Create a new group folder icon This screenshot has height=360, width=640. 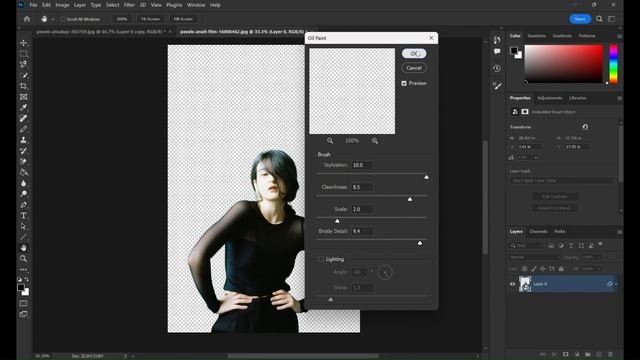click(x=588, y=354)
